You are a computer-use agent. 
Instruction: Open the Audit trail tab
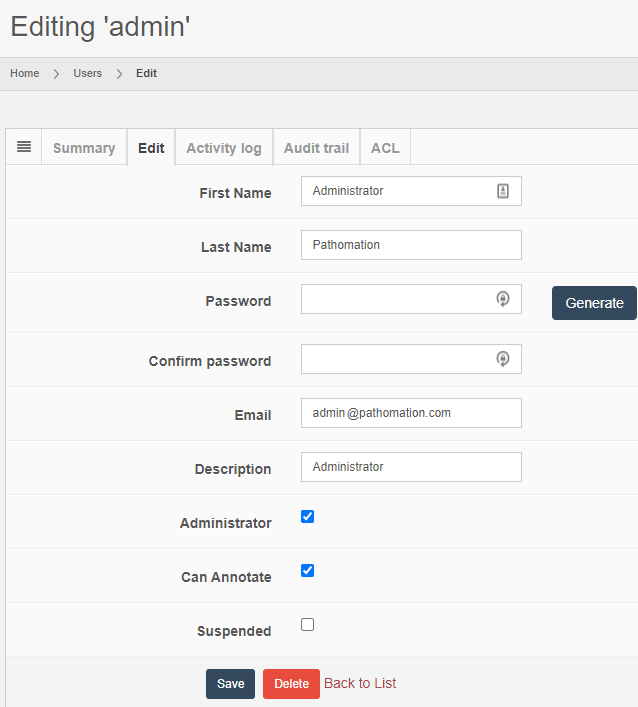[x=316, y=148]
